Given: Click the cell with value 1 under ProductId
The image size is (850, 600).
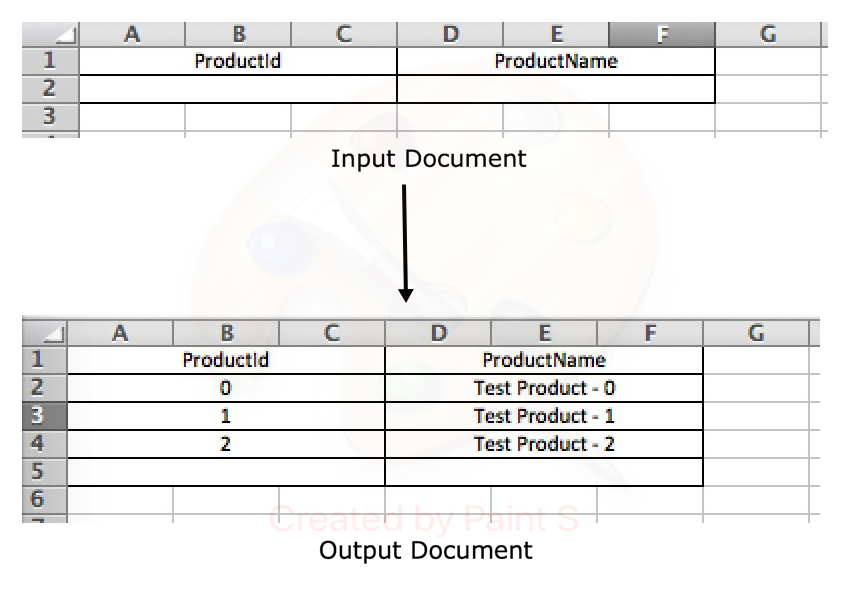Looking at the screenshot, I should [x=227, y=414].
